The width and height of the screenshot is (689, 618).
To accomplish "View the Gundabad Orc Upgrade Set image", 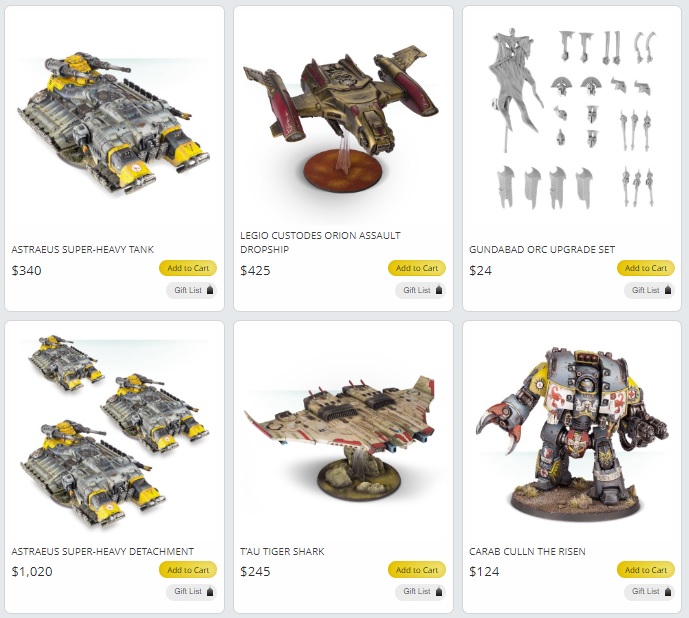I will pos(572,119).
